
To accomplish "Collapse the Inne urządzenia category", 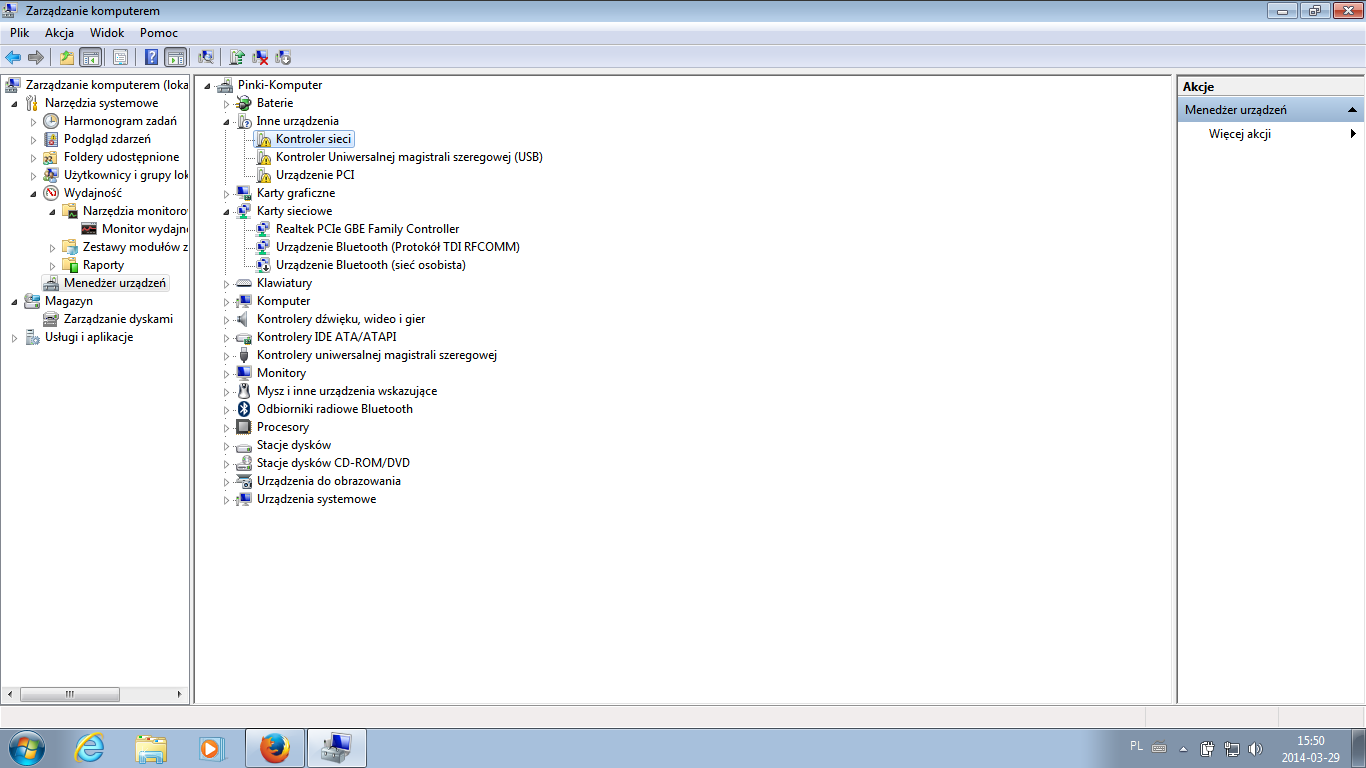I will 227,121.
